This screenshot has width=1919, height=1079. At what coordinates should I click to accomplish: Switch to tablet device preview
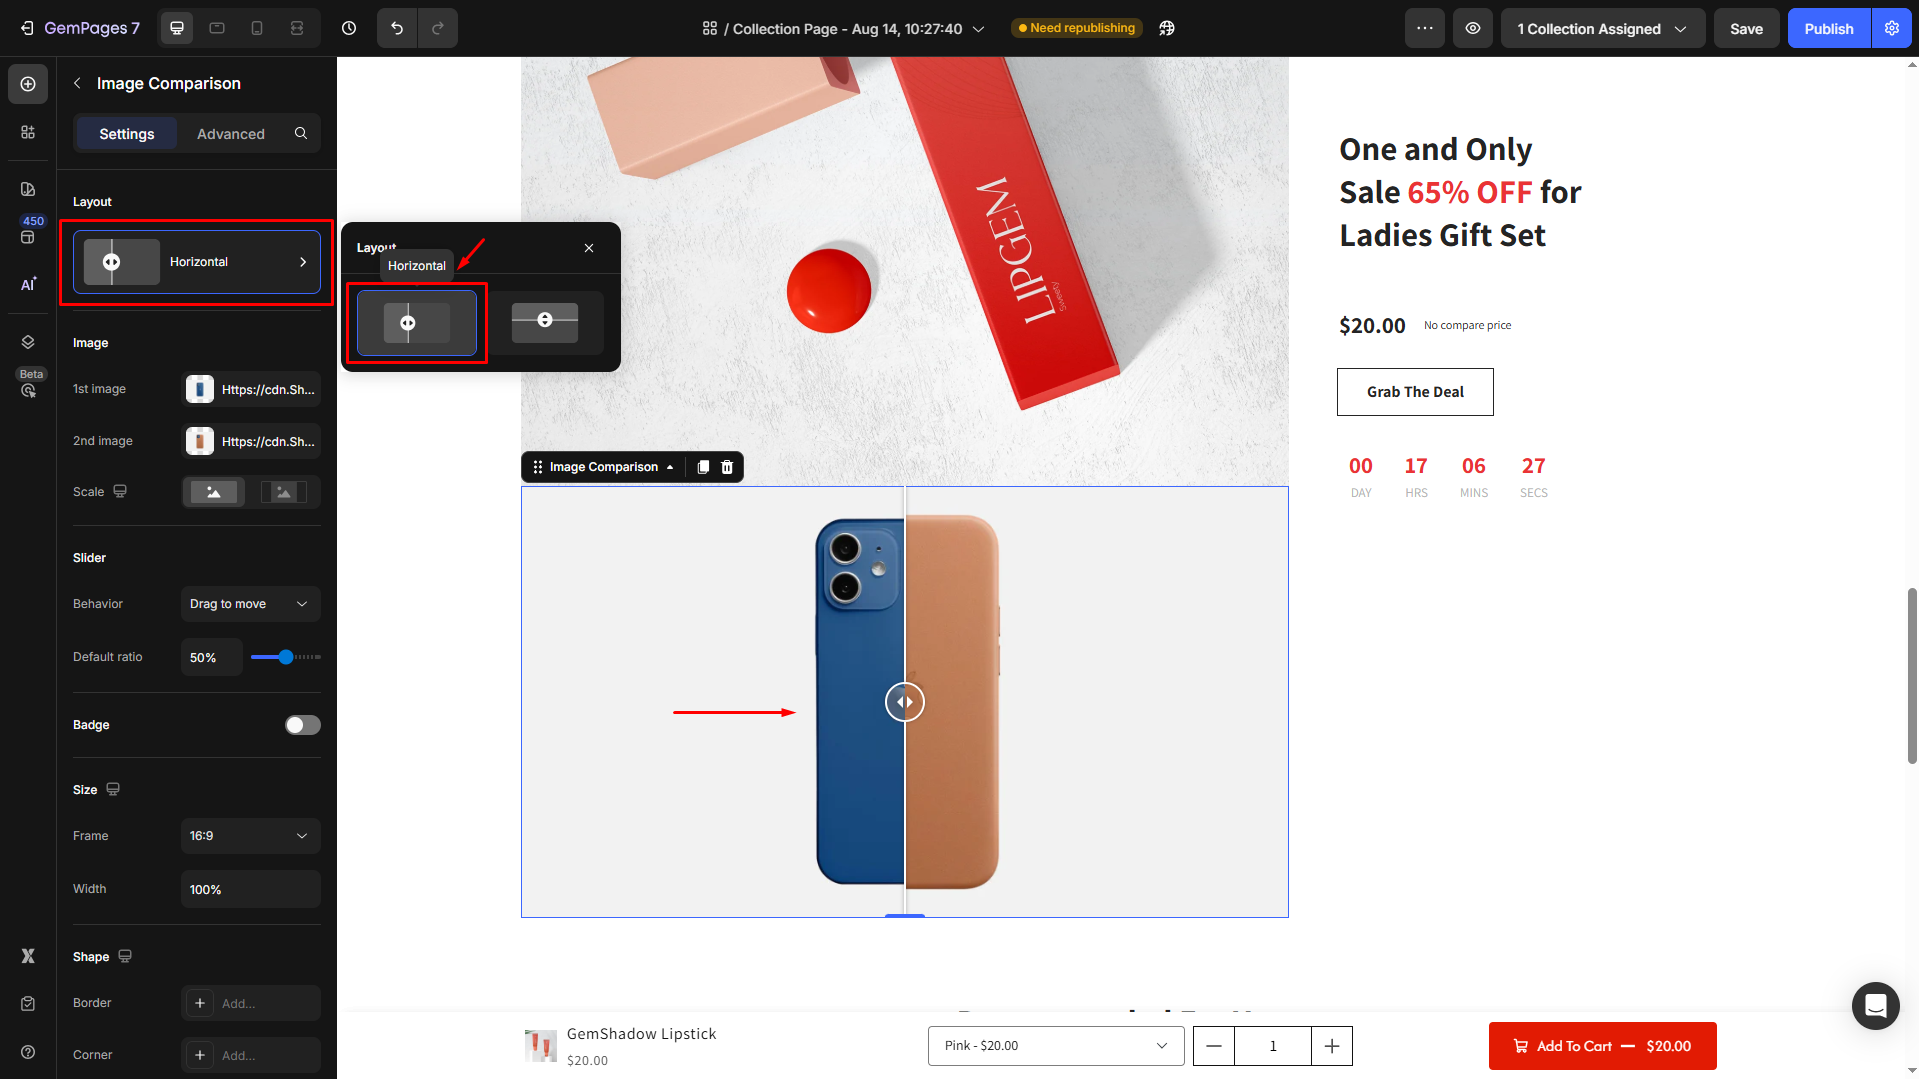[217, 28]
